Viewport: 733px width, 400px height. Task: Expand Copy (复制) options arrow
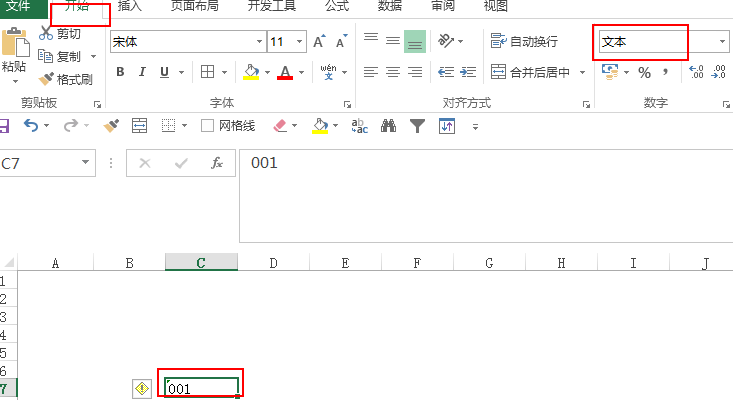(x=93, y=57)
